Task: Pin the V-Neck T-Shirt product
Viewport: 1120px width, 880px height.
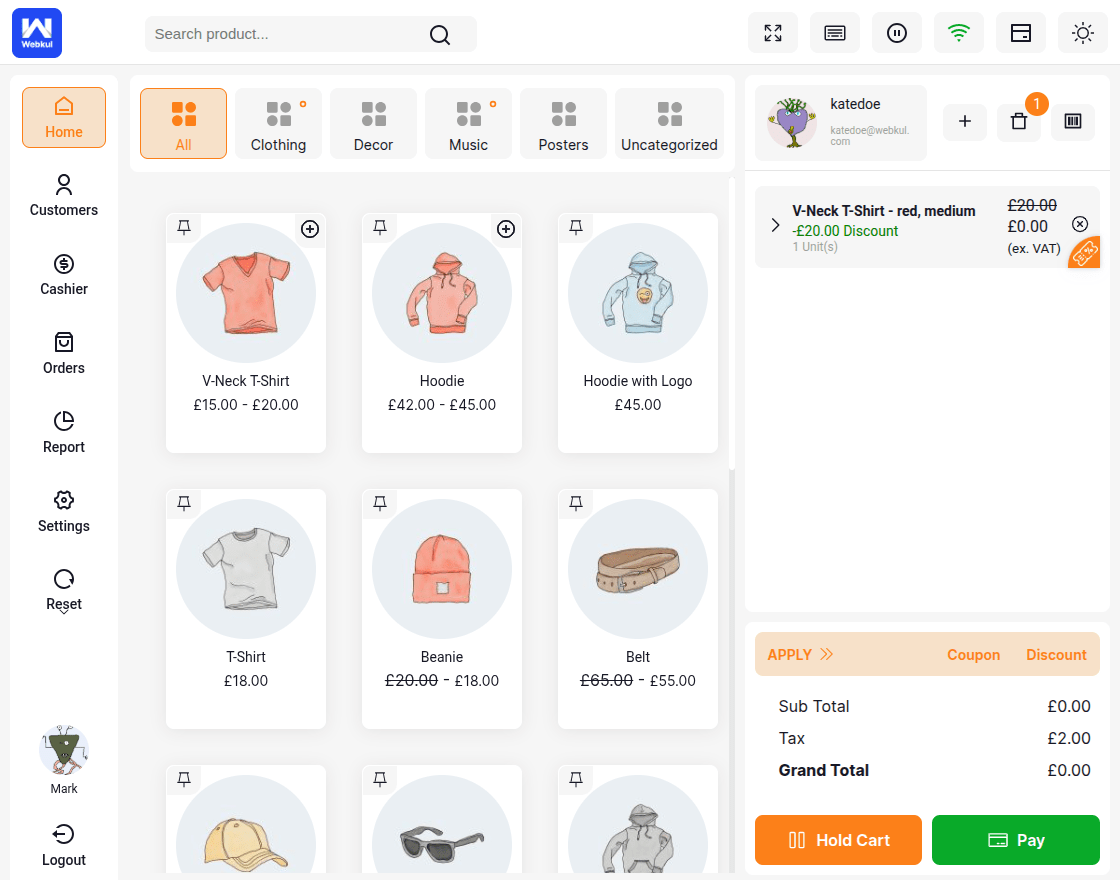Action: tap(184, 227)
